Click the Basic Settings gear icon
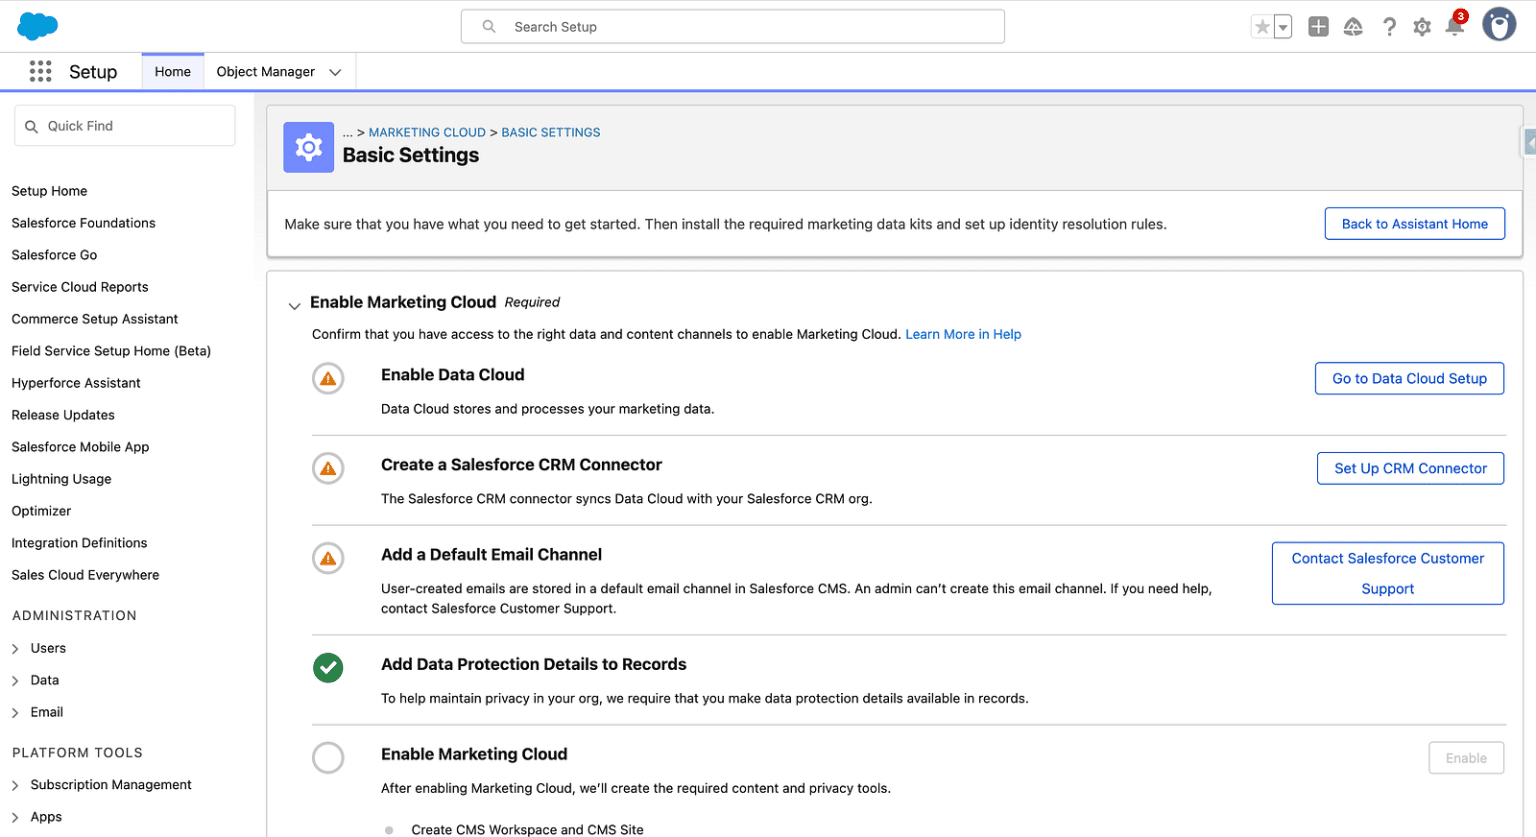Viewport: 1536px width, 837px height. pyautogui.click(x=308, y=147)
